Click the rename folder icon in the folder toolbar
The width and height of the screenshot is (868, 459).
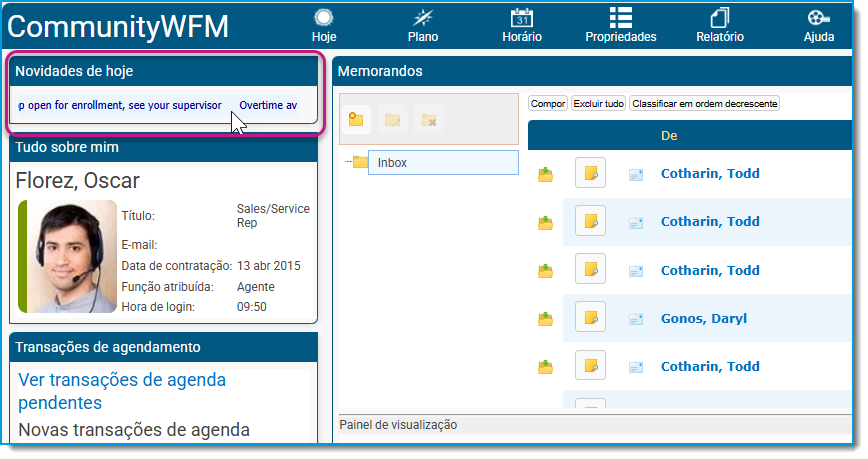(392, 119)
